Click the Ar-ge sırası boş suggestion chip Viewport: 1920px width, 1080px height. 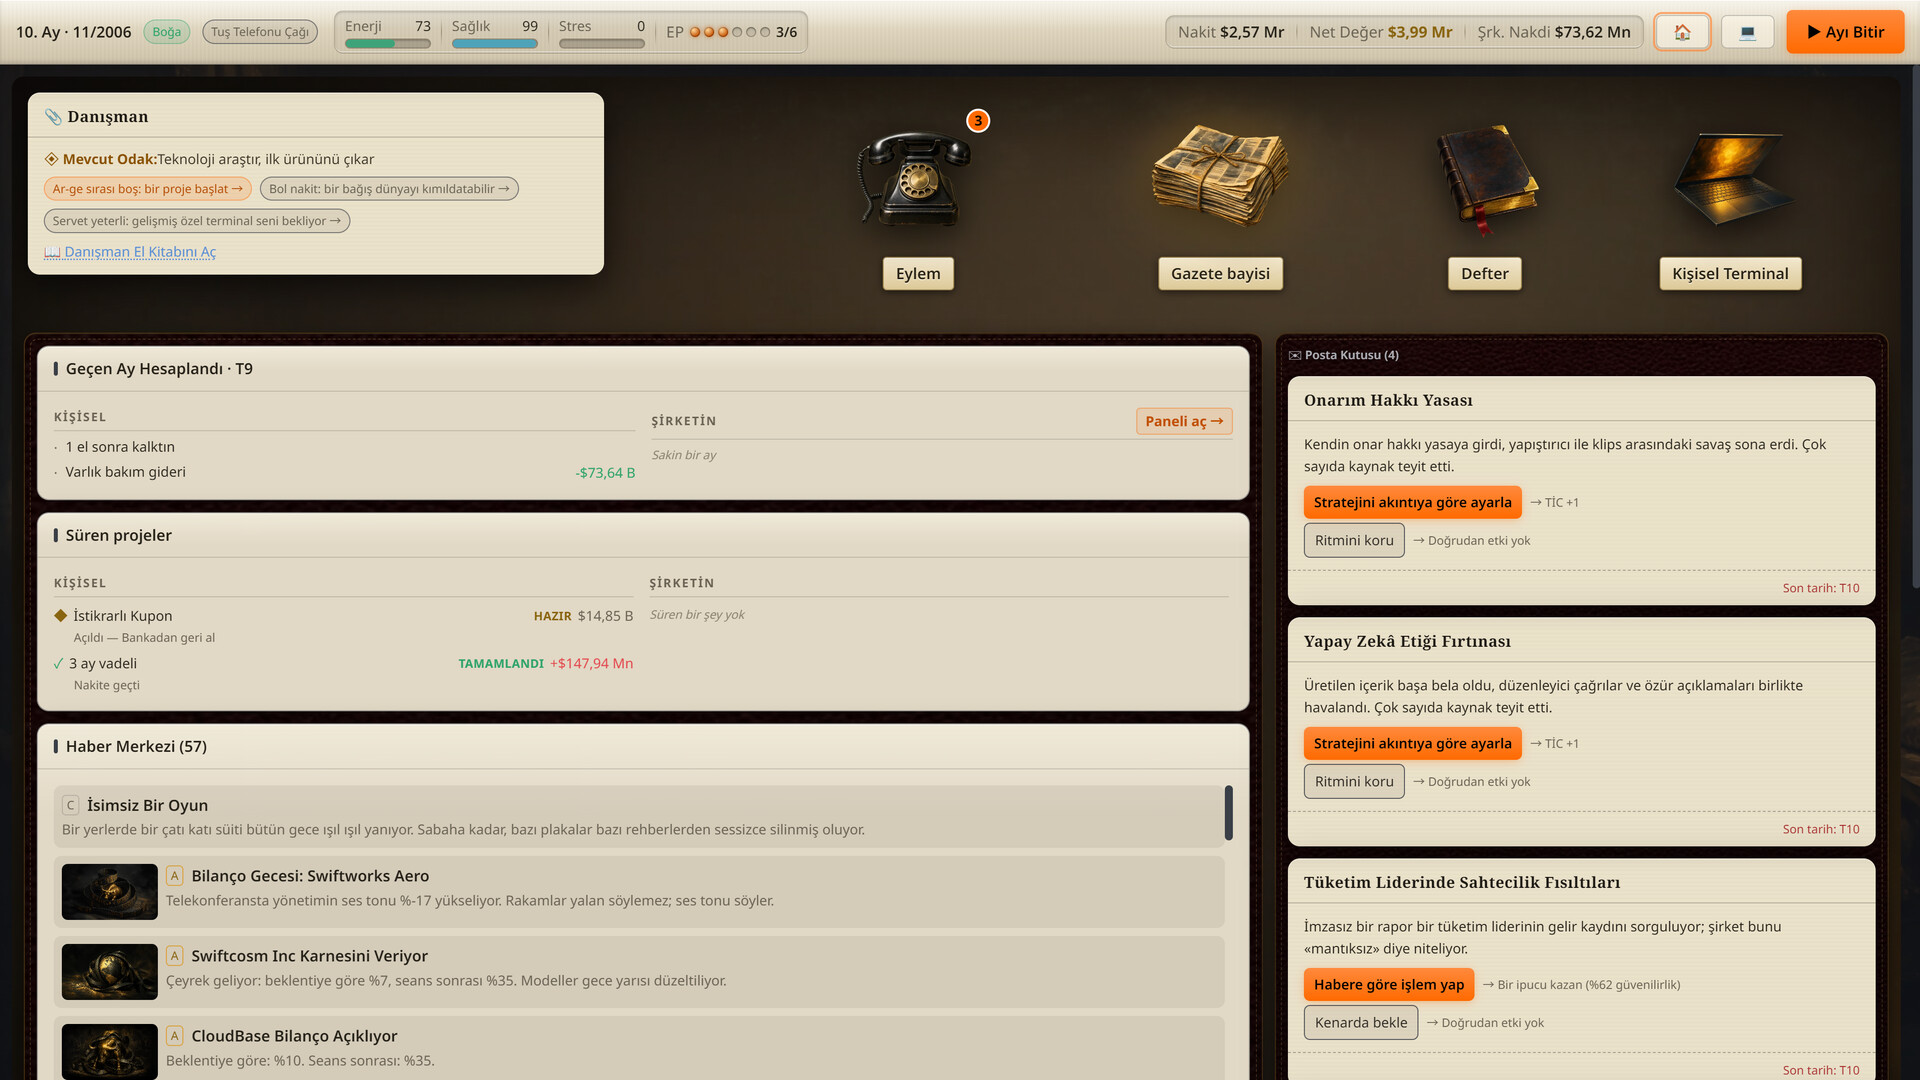coord(147,189)
